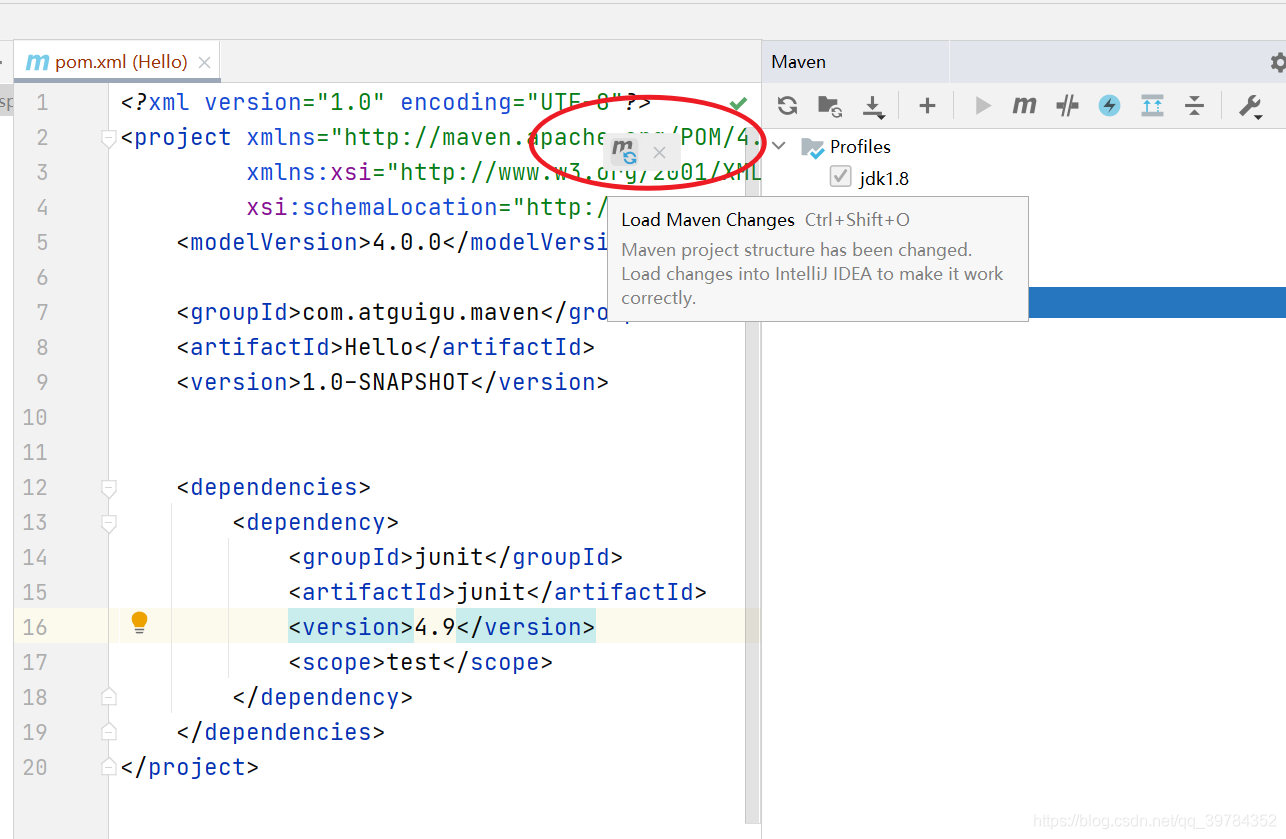Toggle Skip Tests mode lightning icon
The image size is (1286, 839).
[x=1109, y=105]
